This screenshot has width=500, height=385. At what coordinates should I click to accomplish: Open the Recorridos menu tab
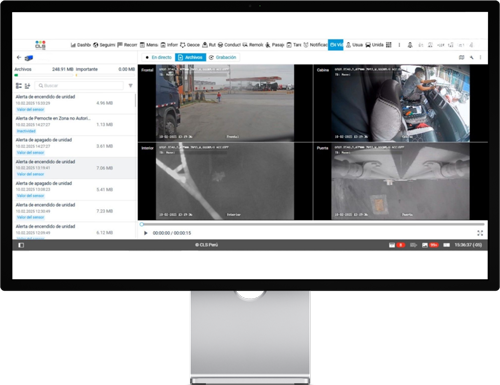[127, 45]
